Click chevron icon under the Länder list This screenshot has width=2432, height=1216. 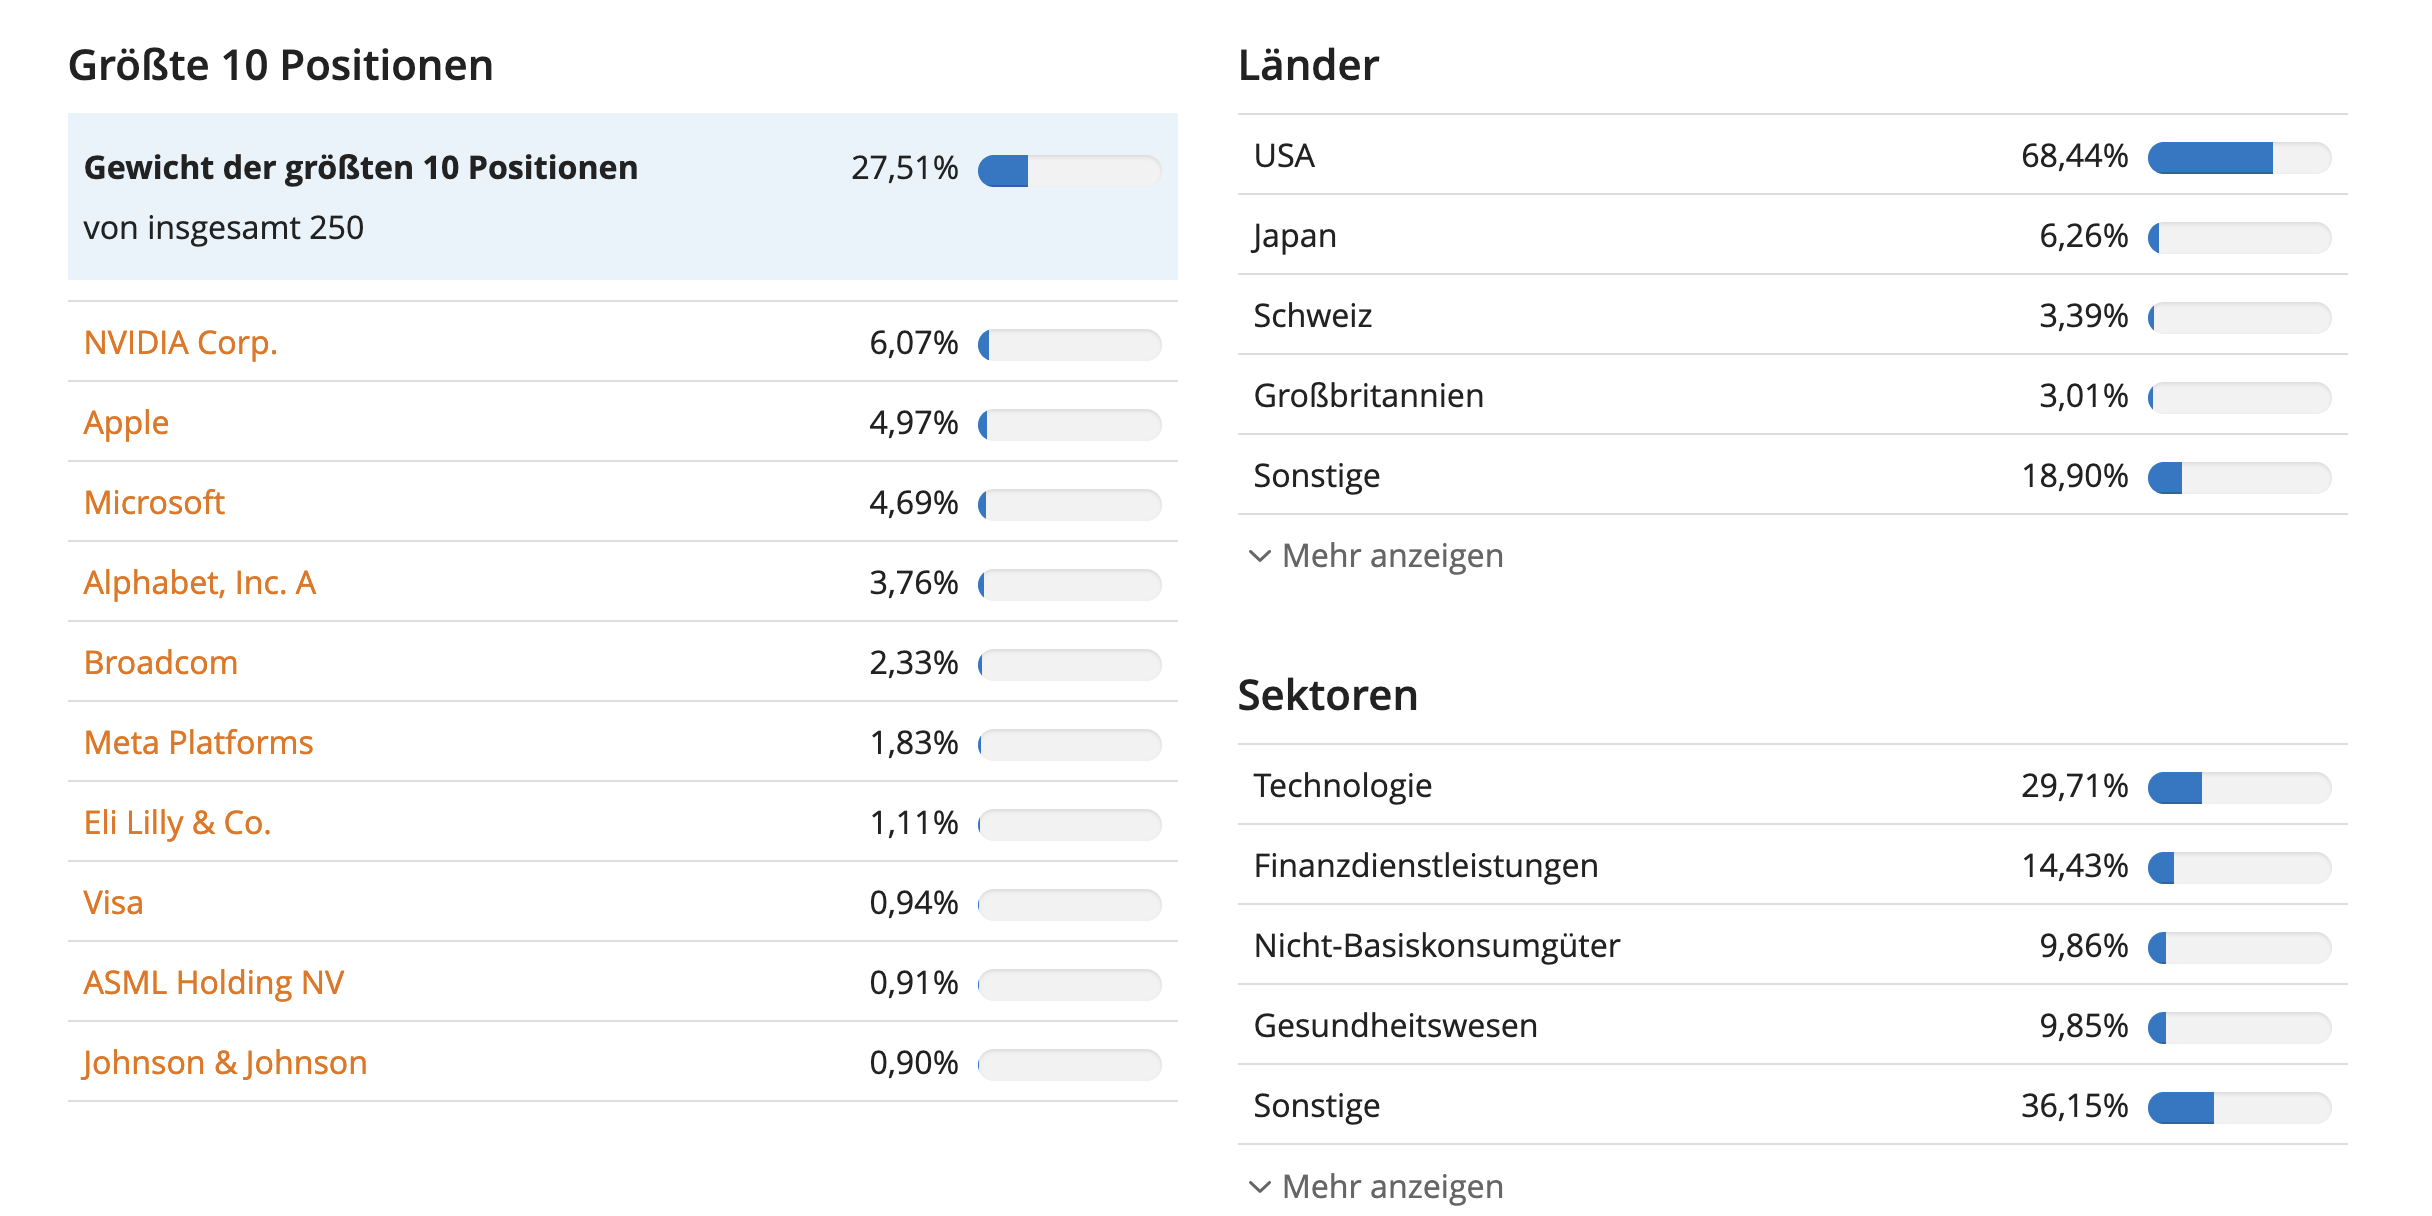pyautogui.click(x=1260, y=556)
